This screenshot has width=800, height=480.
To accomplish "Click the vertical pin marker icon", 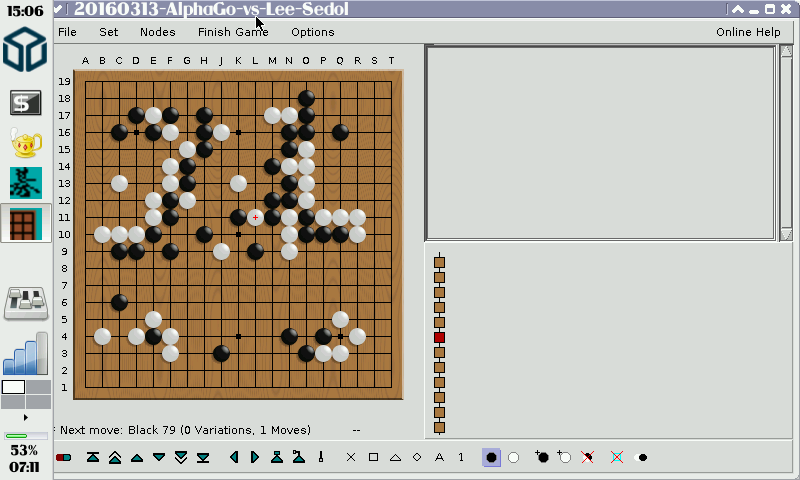I will click(x=321, y=457).
